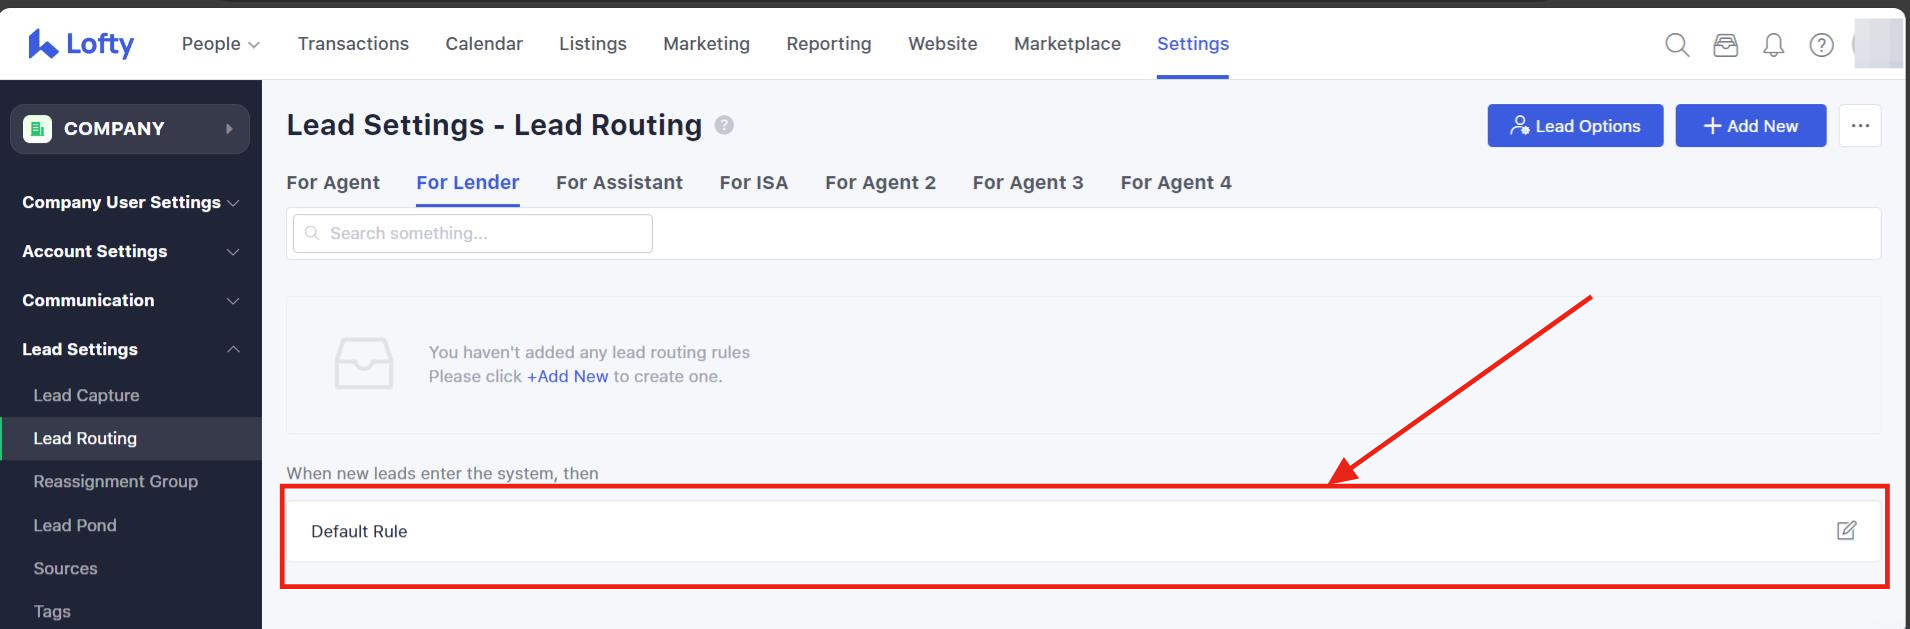The image size is (1910, 629).
Task: Switch to the For Assistant tab
Action: coord(619,183)
